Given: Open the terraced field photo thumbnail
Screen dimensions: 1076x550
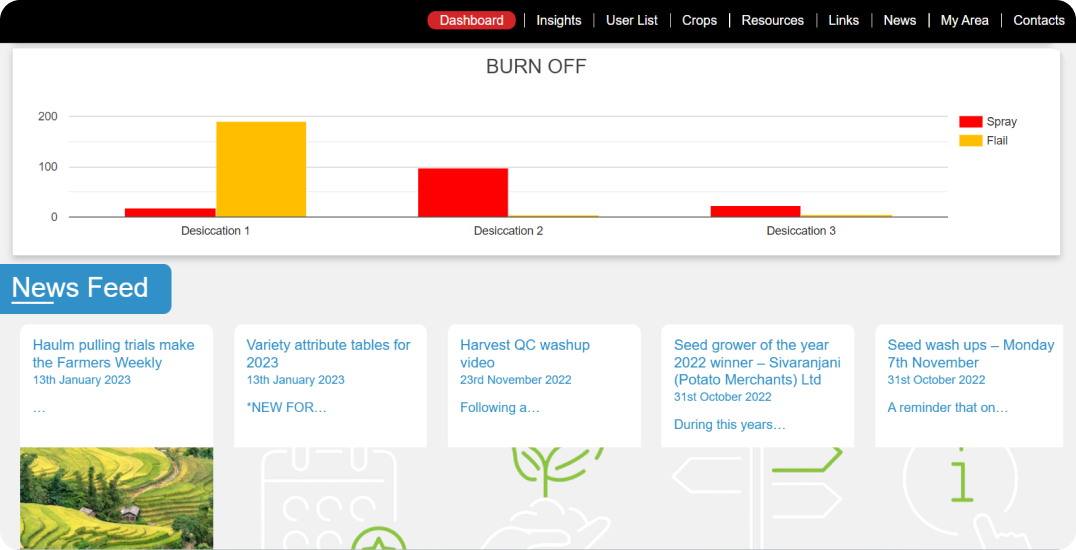Looking at the screenshot, I should pos(116,498).
